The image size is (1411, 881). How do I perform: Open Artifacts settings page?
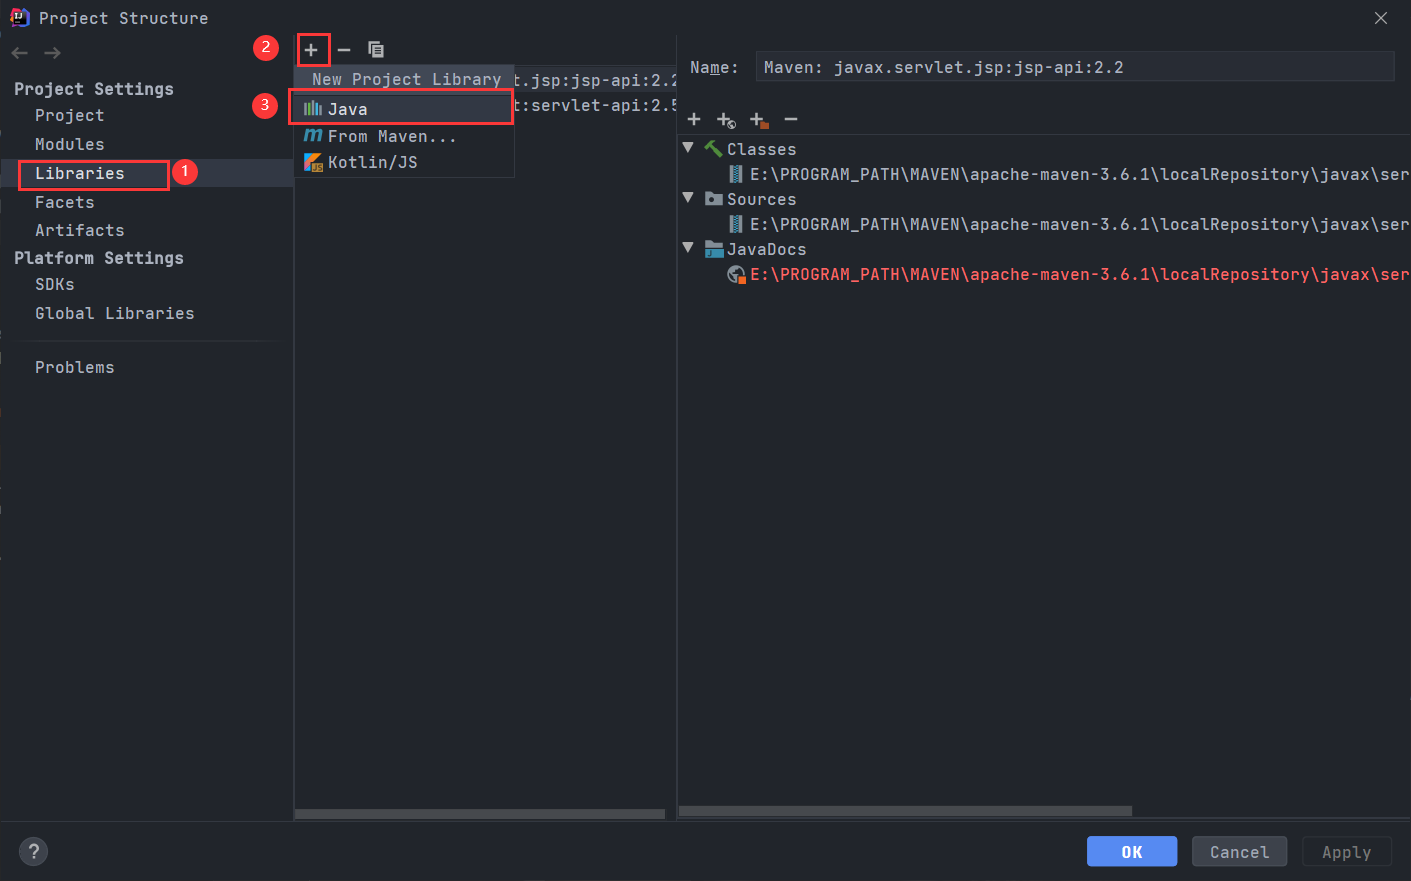pos(79,230)
